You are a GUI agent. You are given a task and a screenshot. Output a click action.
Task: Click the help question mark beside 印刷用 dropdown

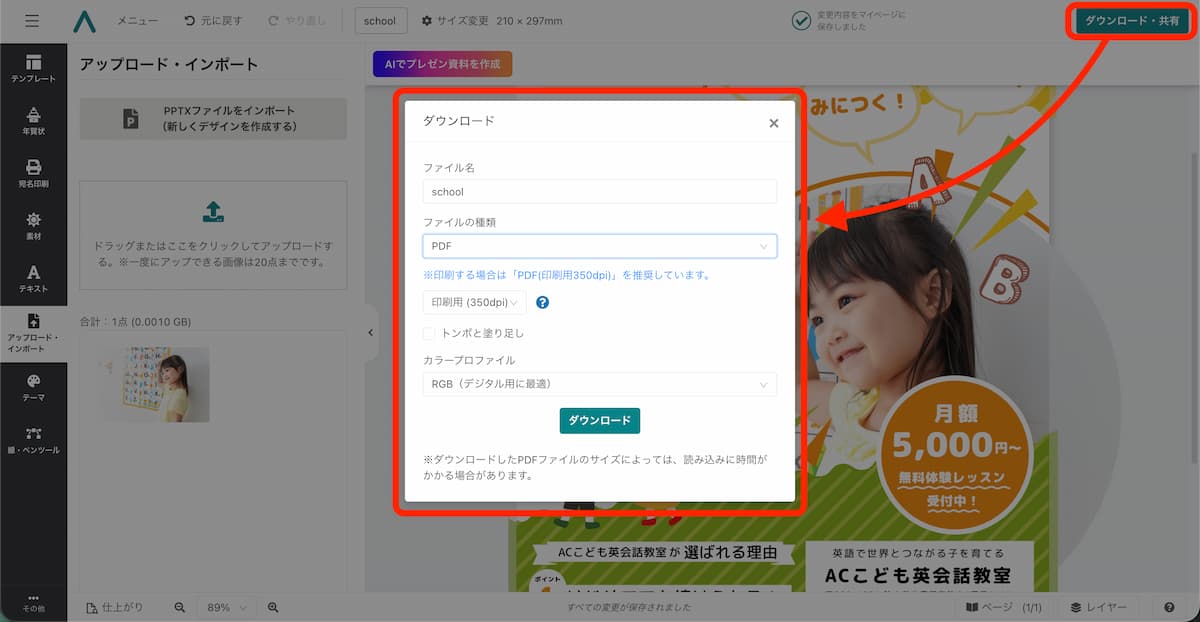pyautogui.click(x=542, y=302)
